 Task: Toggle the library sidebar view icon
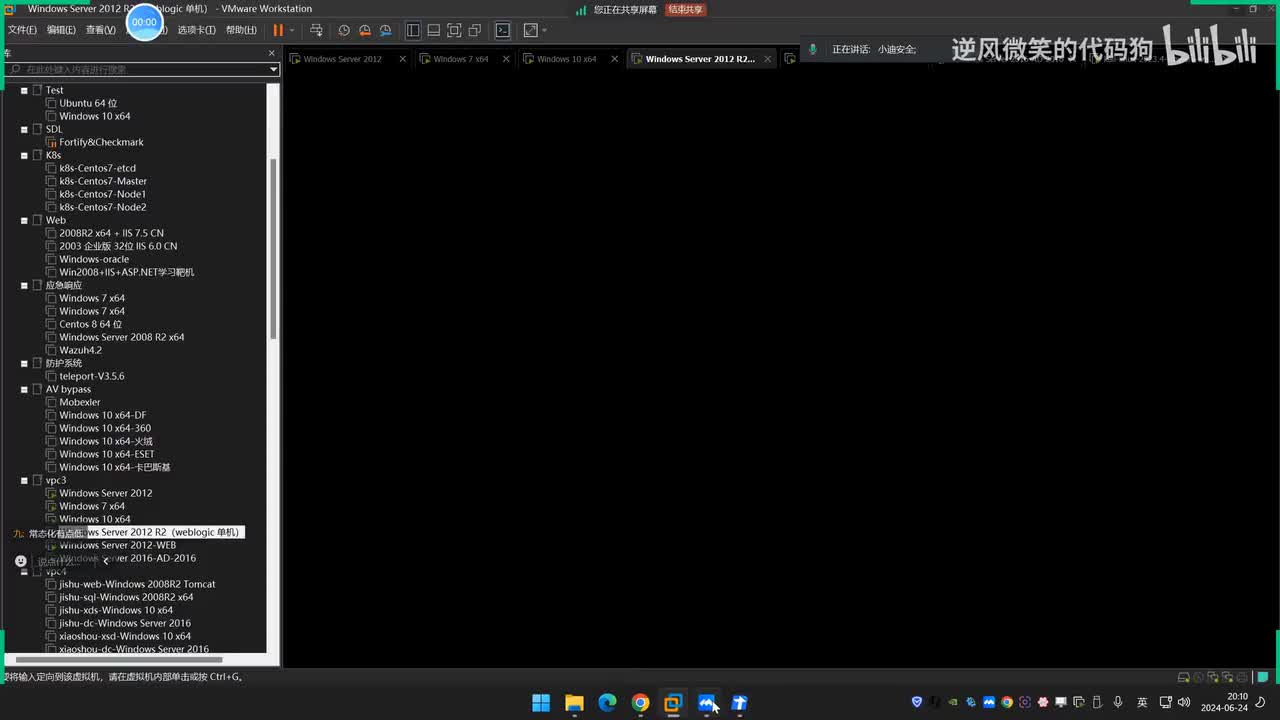(x=413, y=30)
